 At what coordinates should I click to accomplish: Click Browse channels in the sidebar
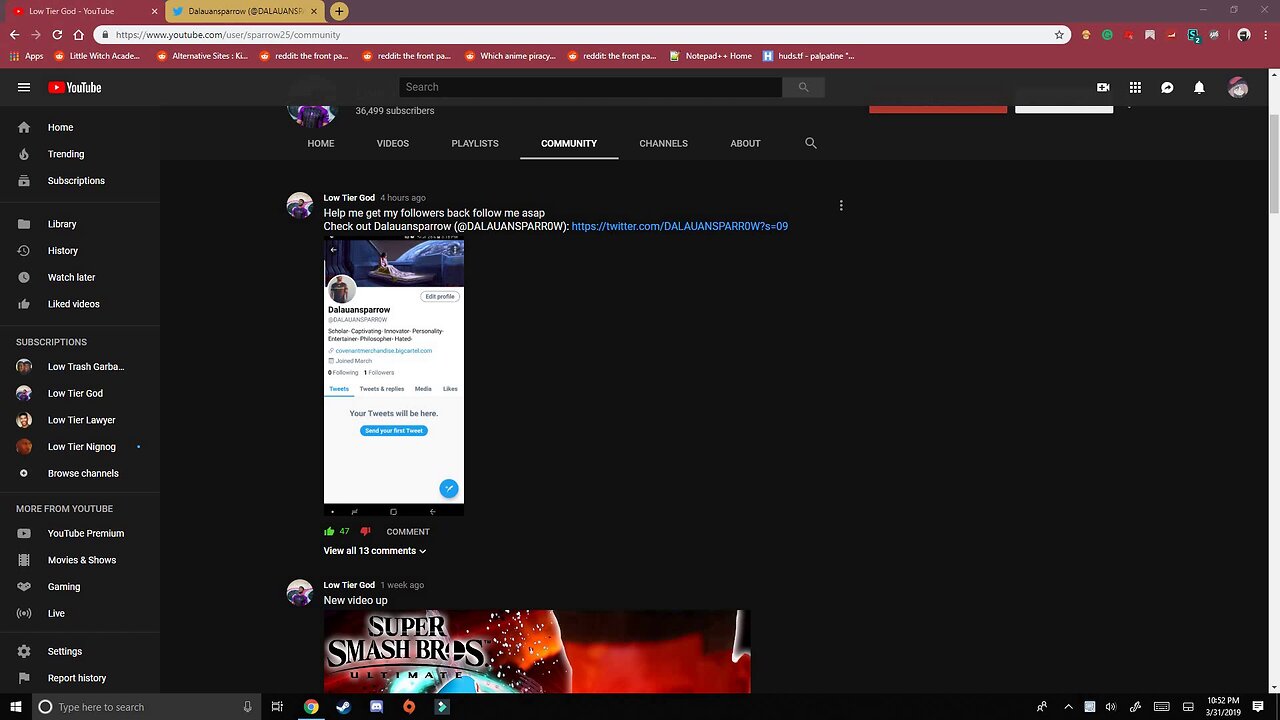[80, 474]
